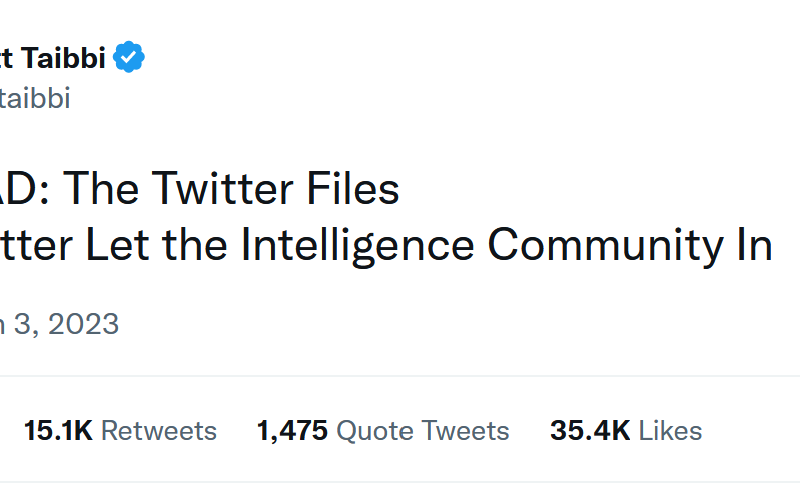View the 15.1K Retweets list

[120, 431]
